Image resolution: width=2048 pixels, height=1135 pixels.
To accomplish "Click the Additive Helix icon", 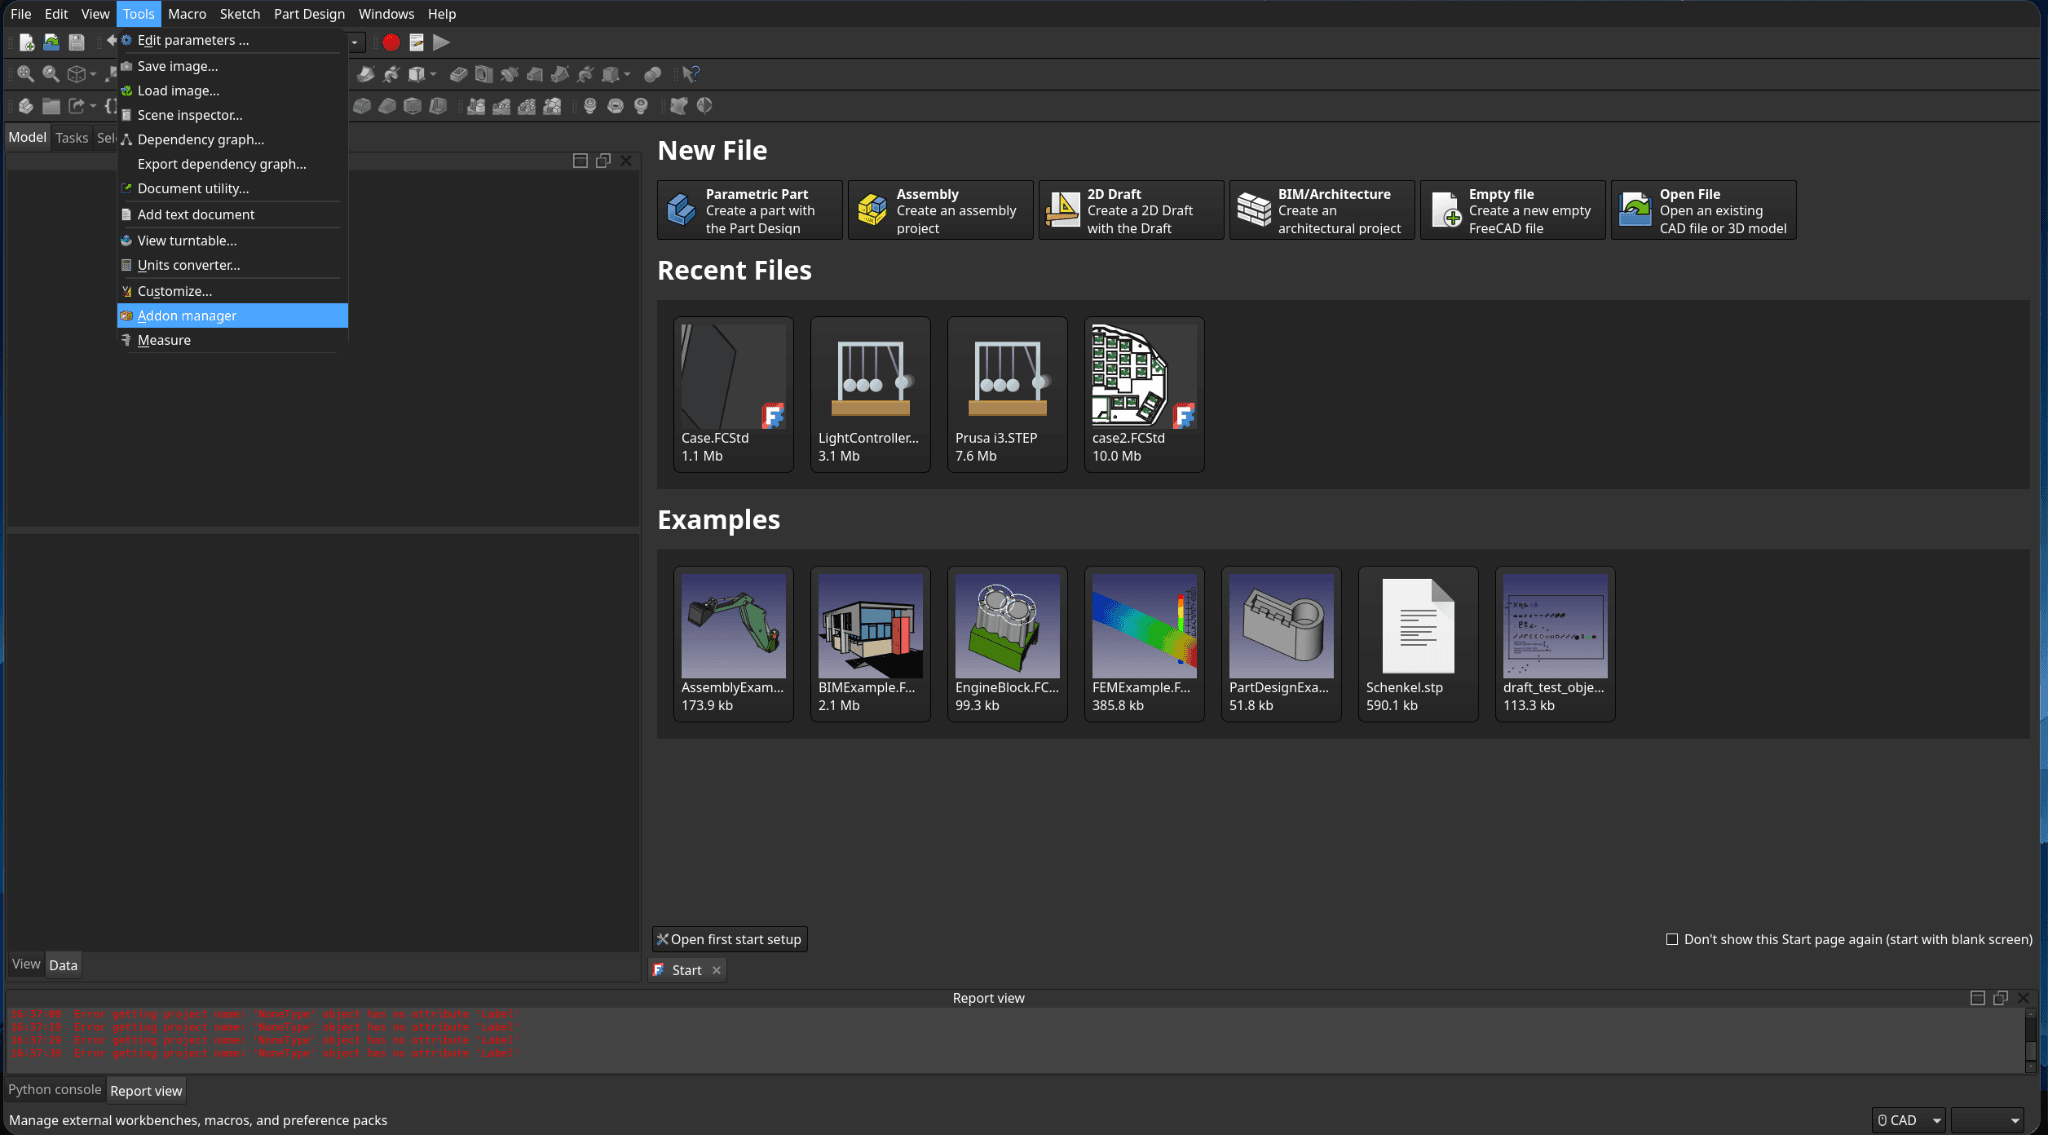I will tap(391, 74).
